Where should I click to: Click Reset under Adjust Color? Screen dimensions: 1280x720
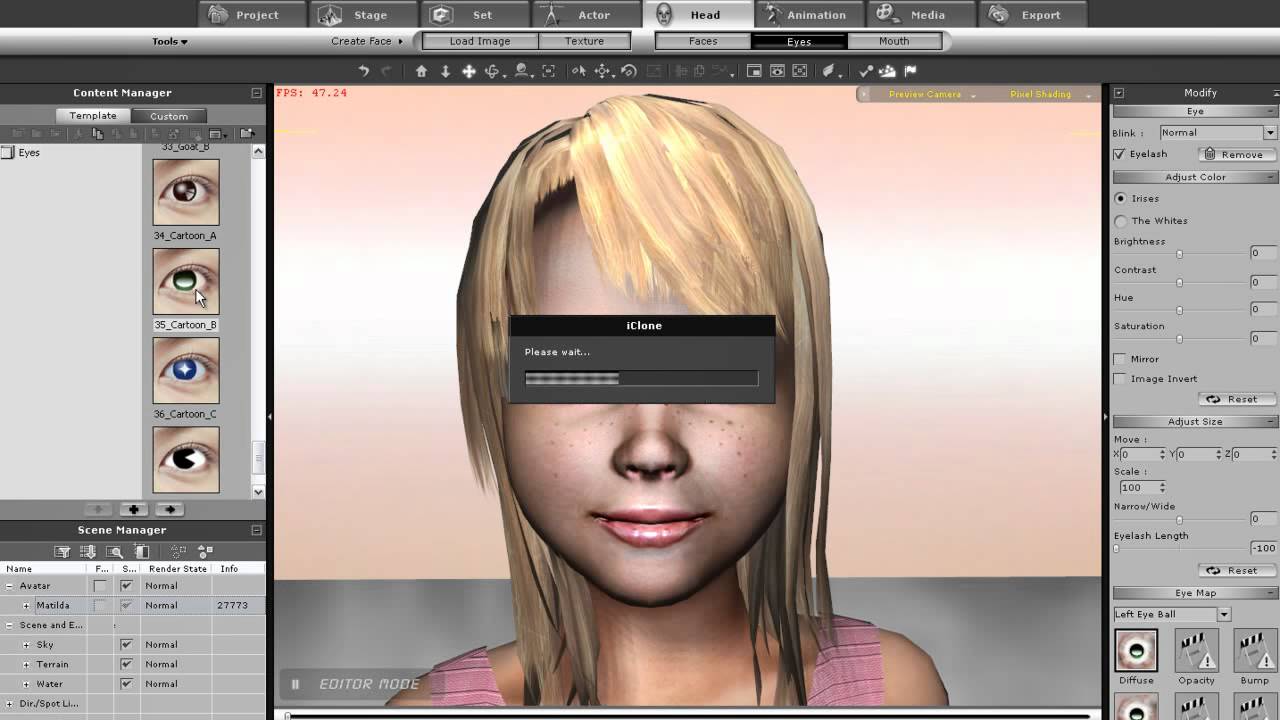click(1237, 399)
